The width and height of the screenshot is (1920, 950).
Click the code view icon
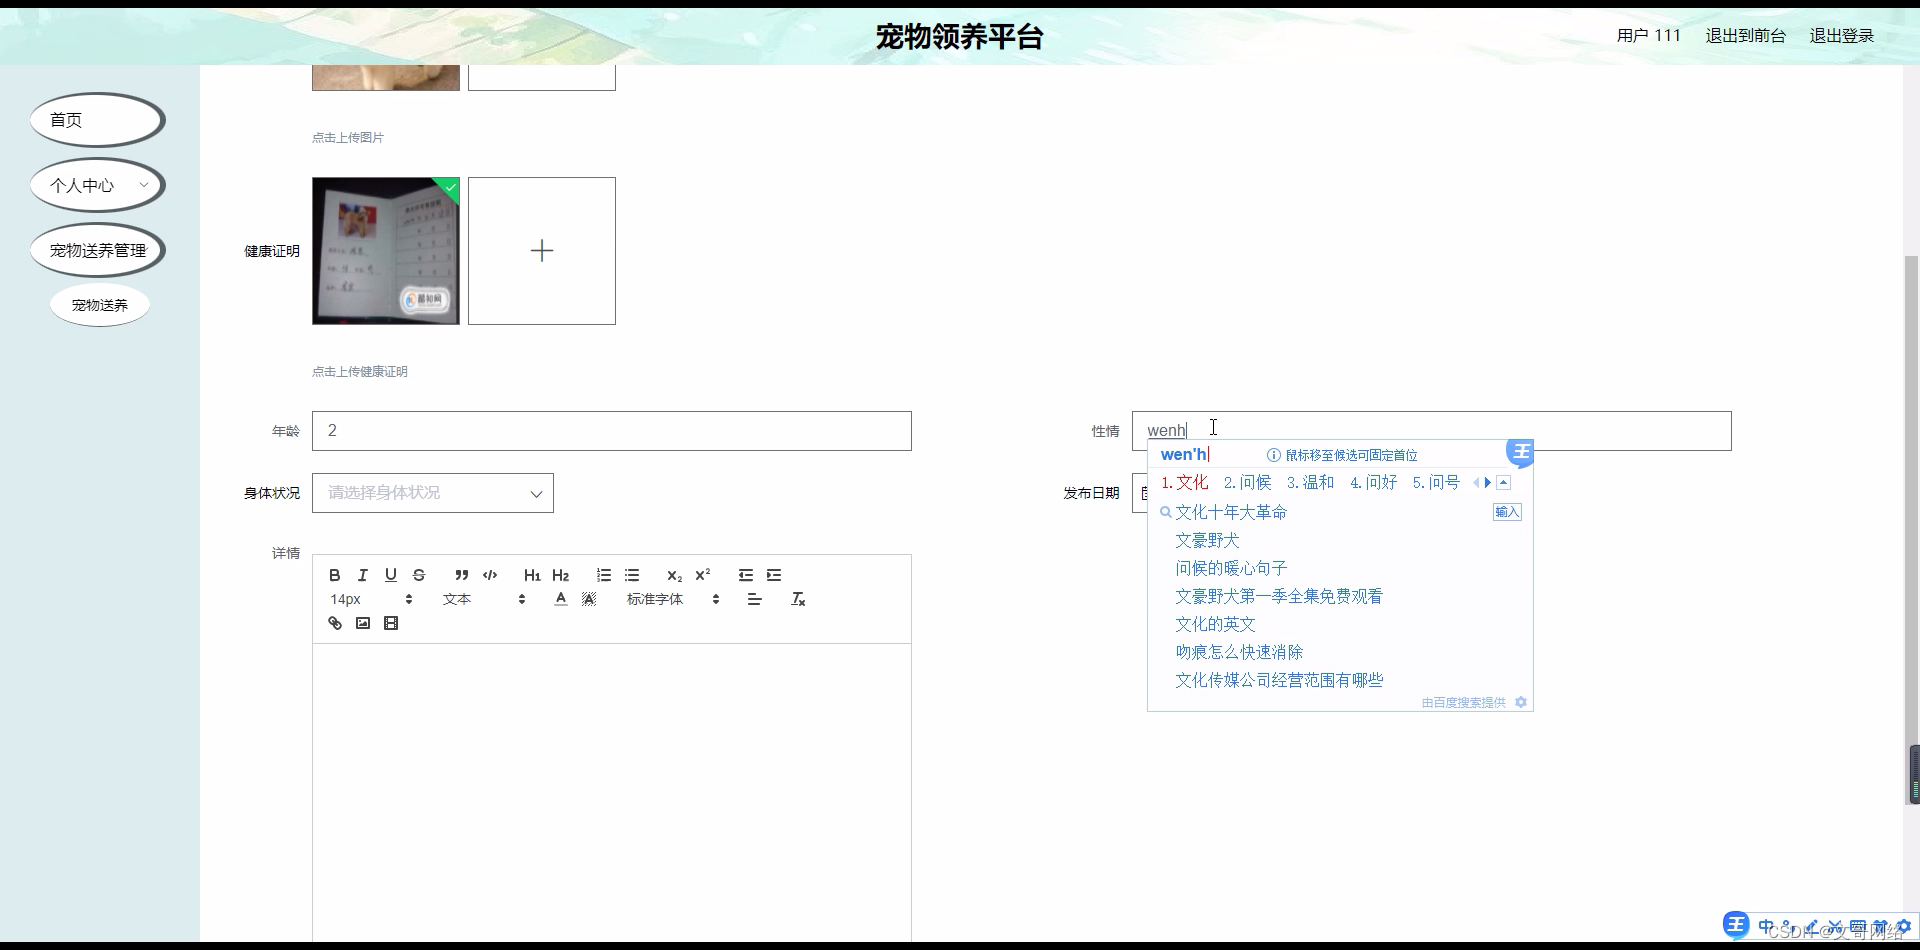(489, 575)
